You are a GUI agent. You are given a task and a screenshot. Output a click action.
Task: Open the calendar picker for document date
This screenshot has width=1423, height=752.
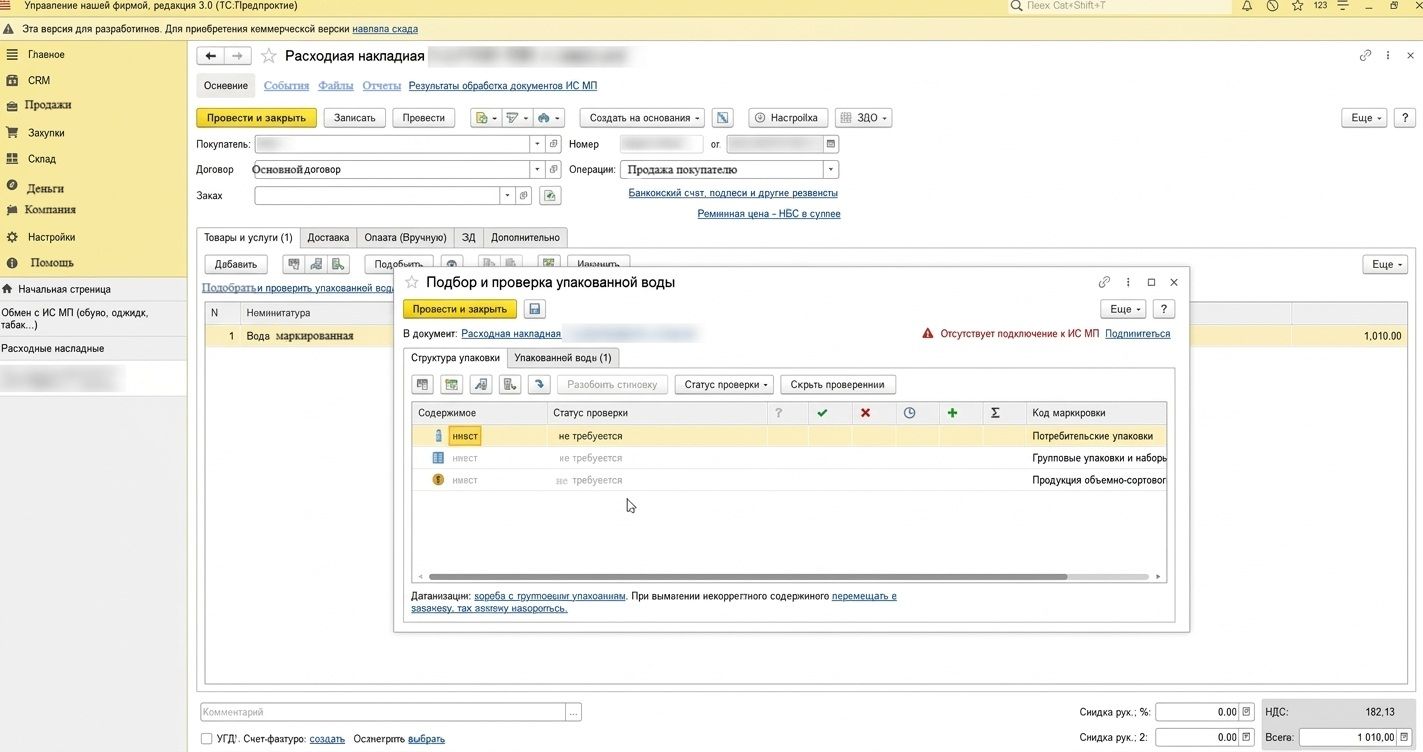831,144
